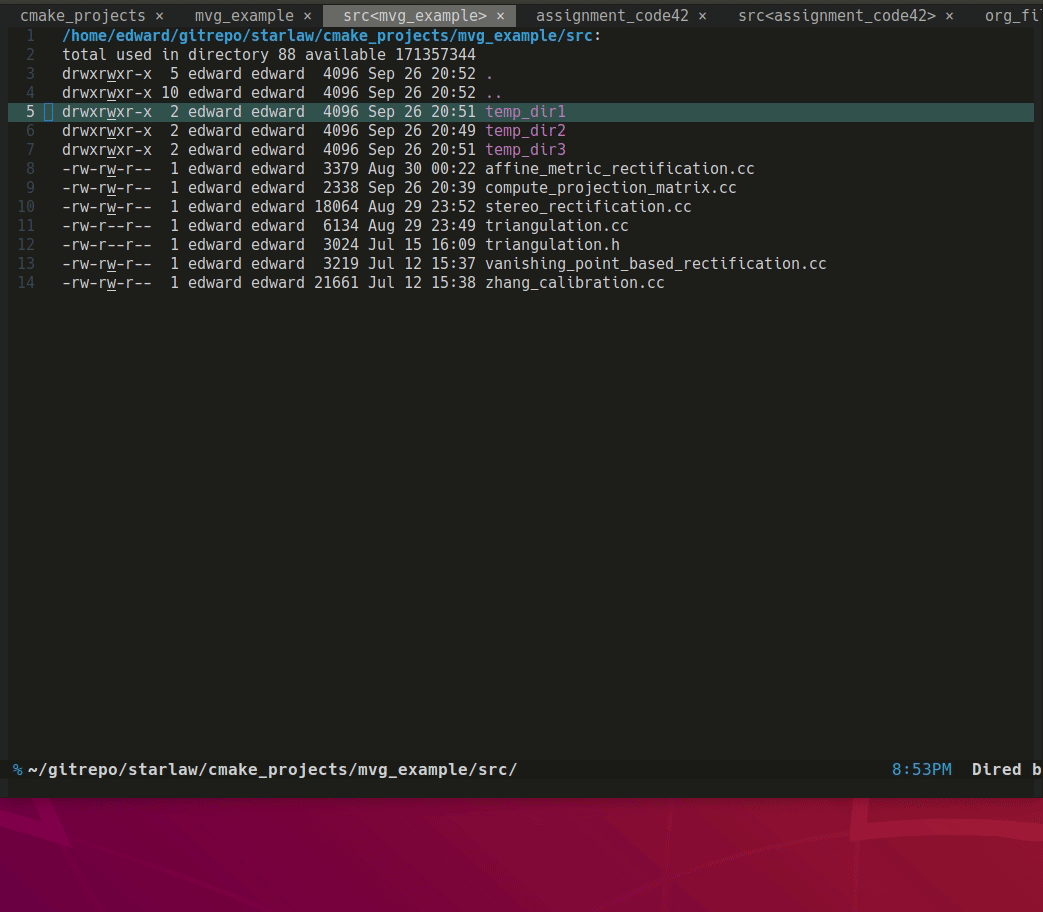Click the 'Jul 15 16:09' date
Screen dimensions: 1043x912
tap(422, 245)
